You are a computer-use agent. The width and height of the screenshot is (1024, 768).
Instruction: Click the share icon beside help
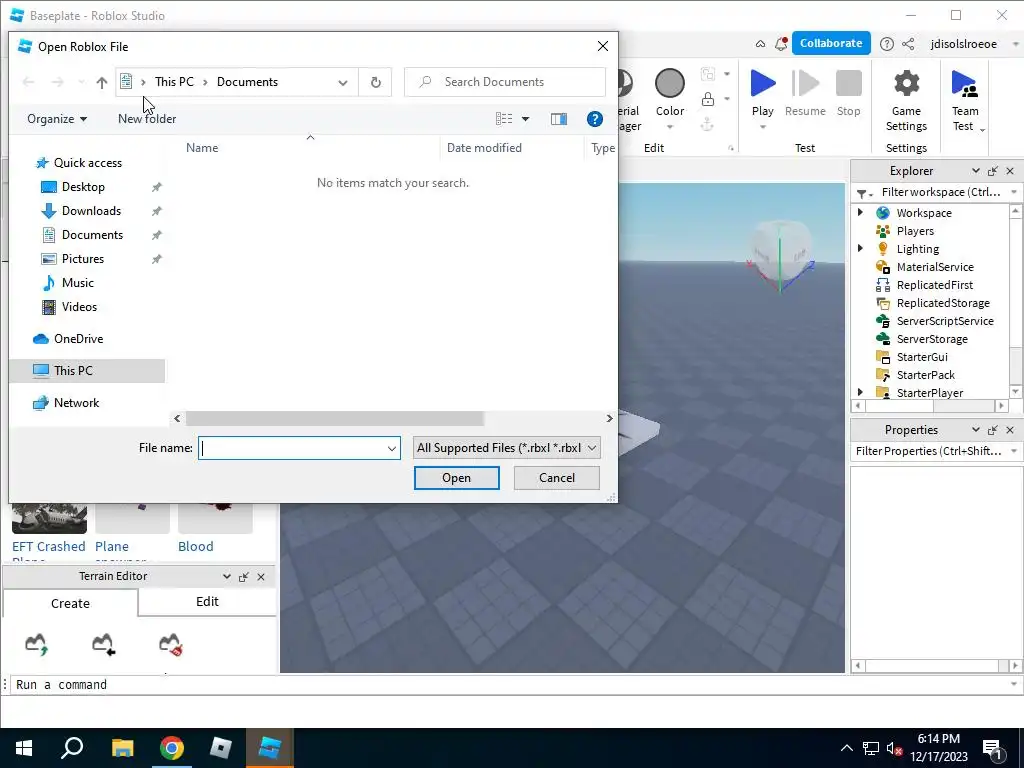click(x=908, y=44)
